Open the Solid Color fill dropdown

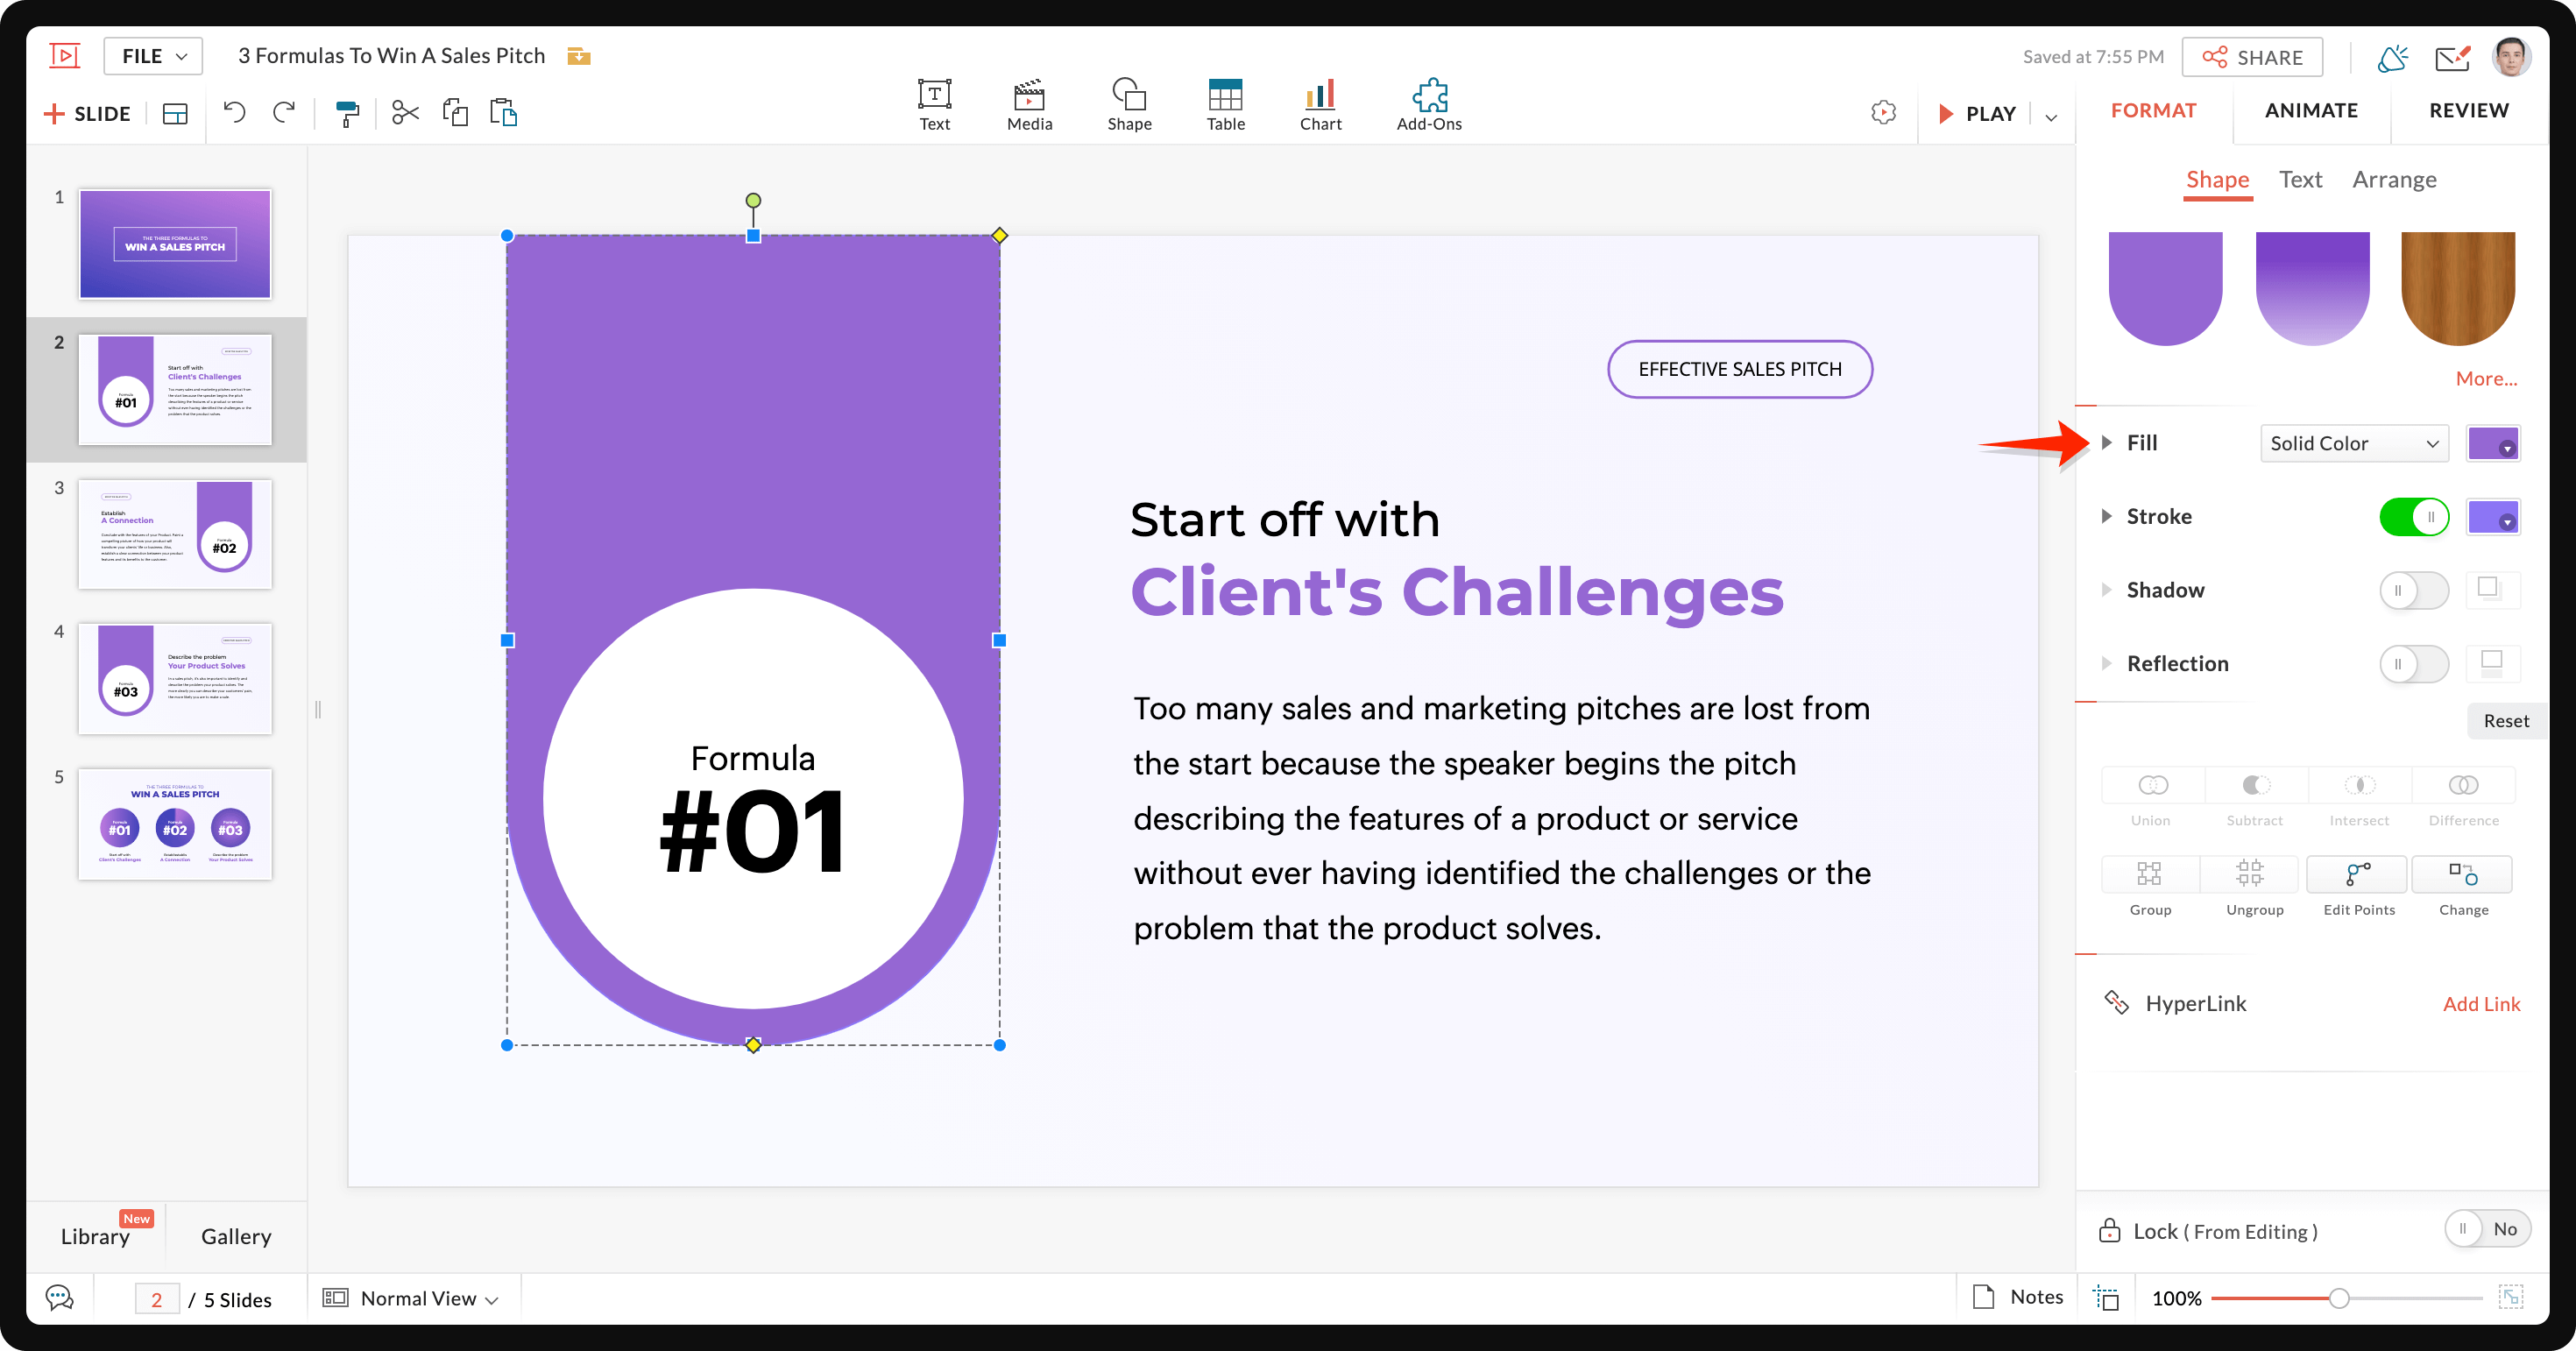tap(2353, 443)
